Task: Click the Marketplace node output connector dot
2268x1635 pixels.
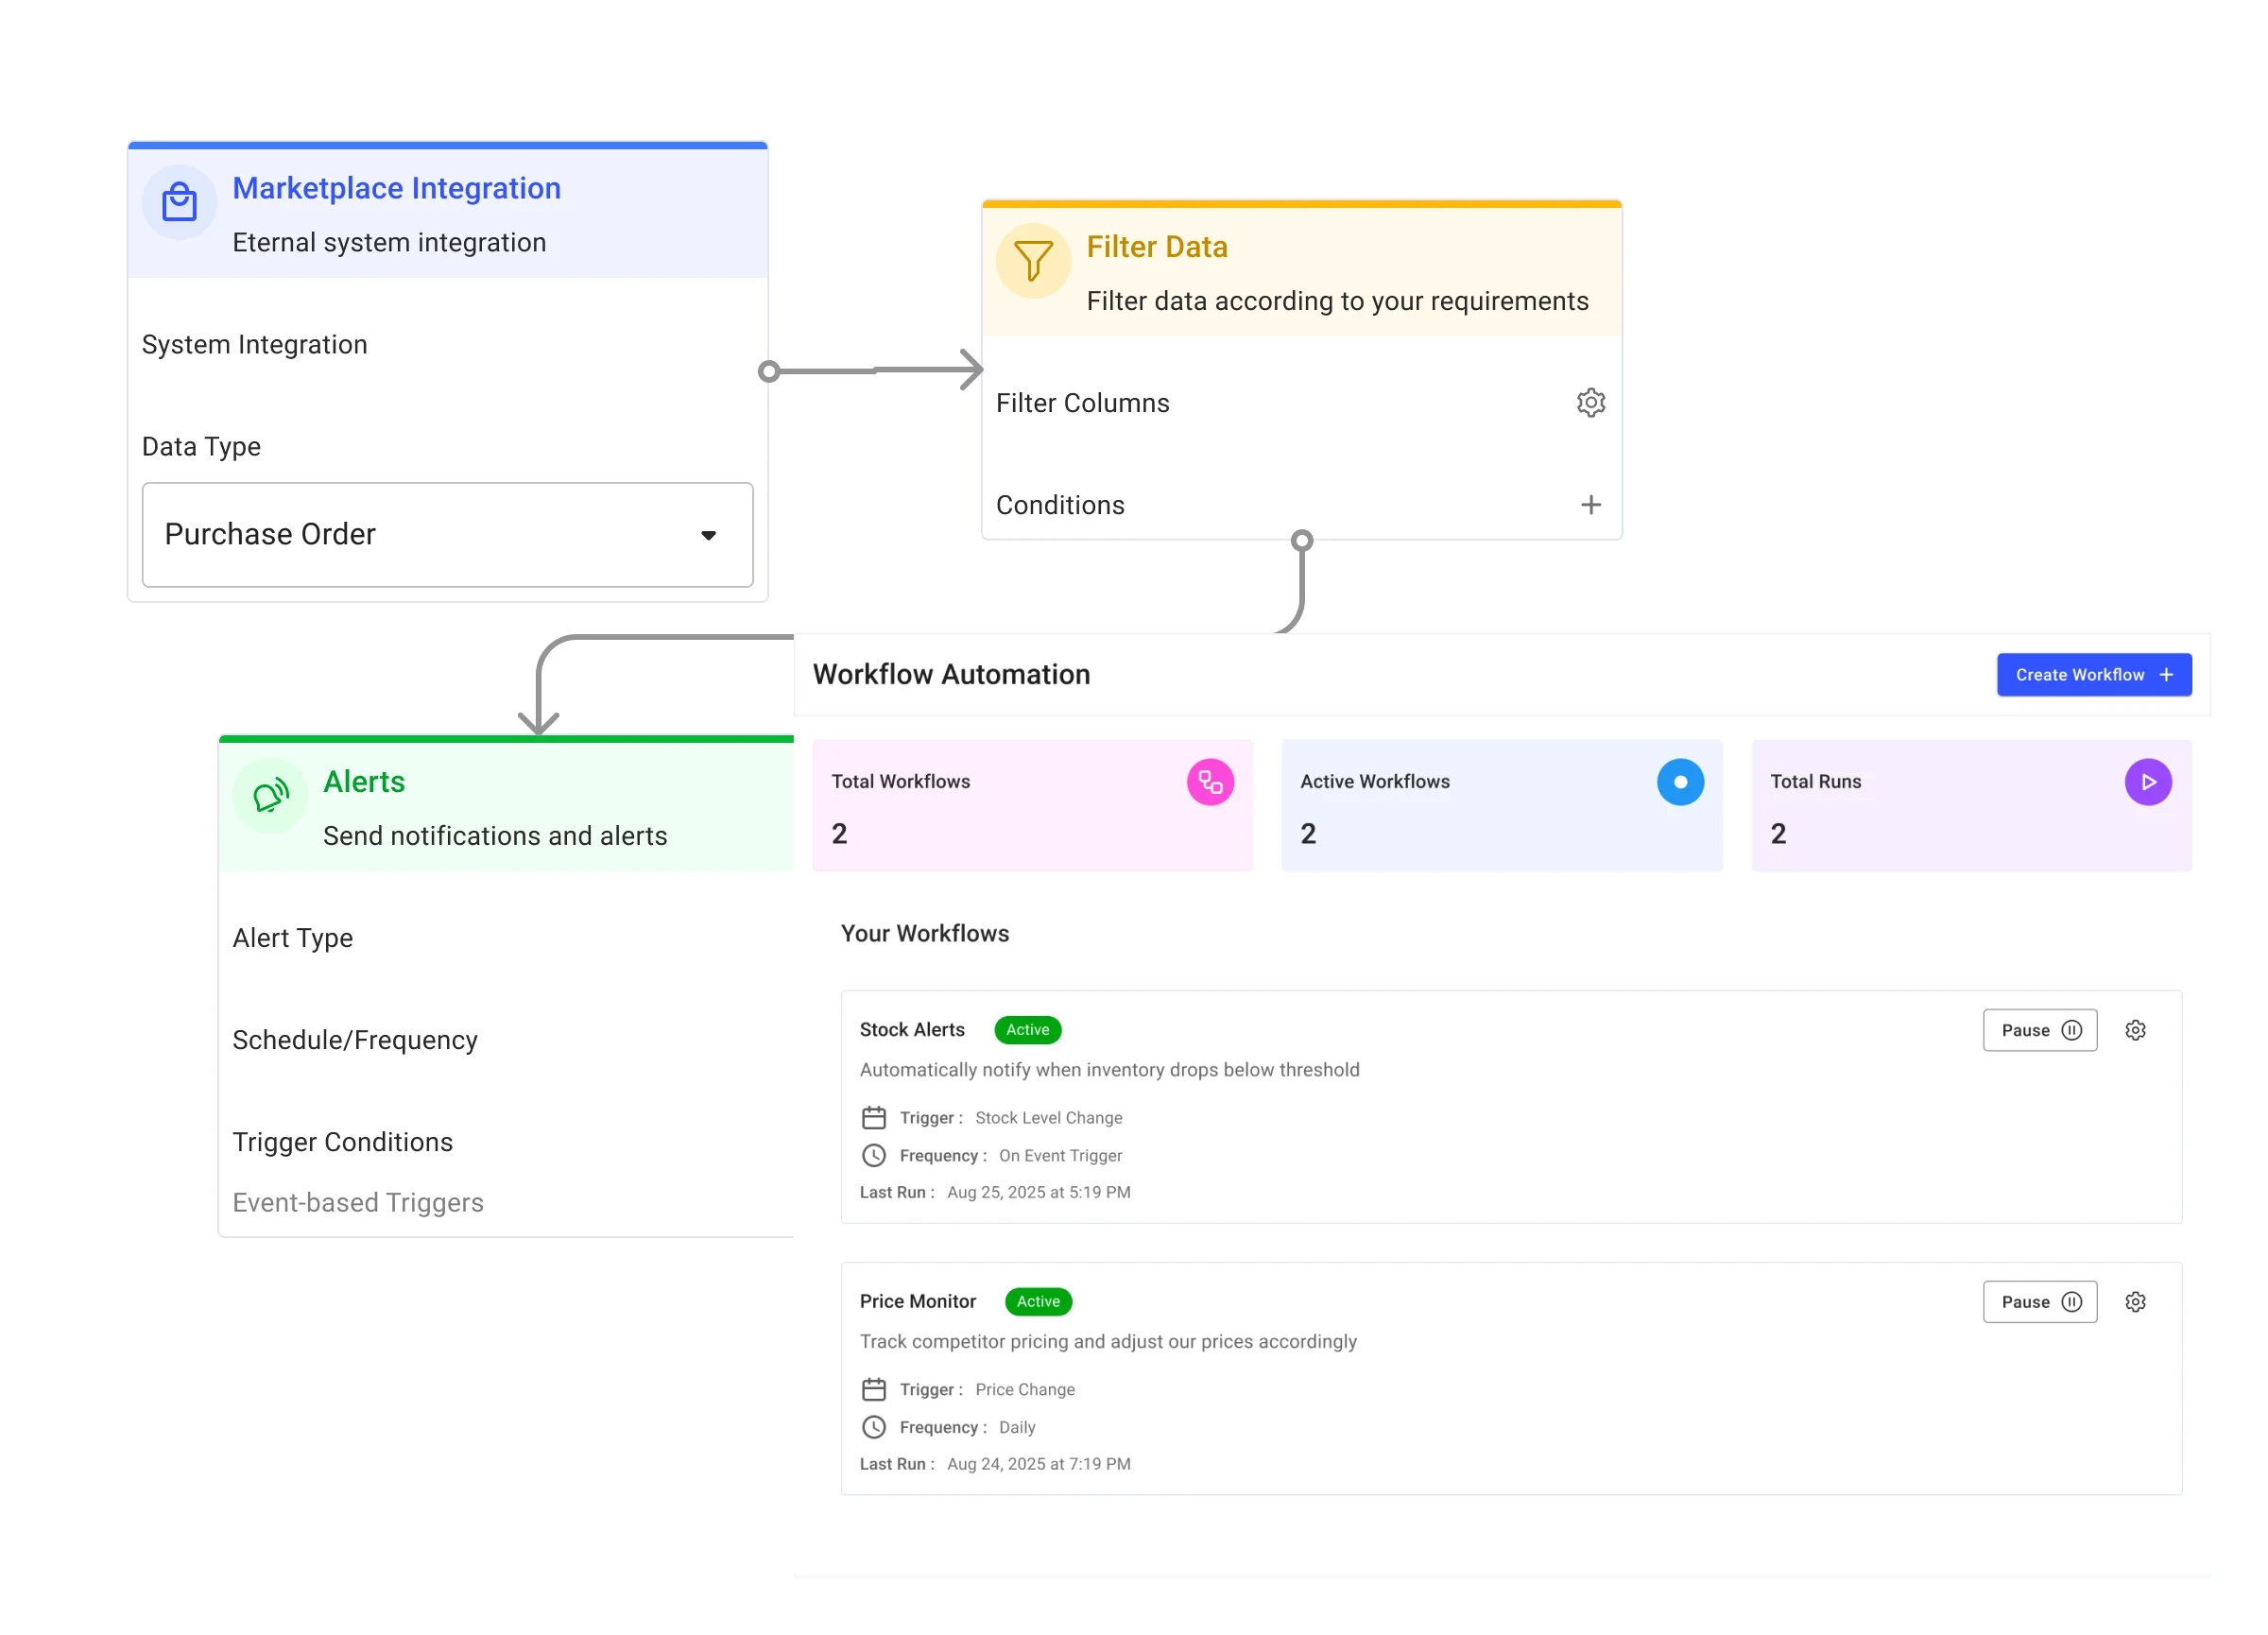Action: coord(768,372)
